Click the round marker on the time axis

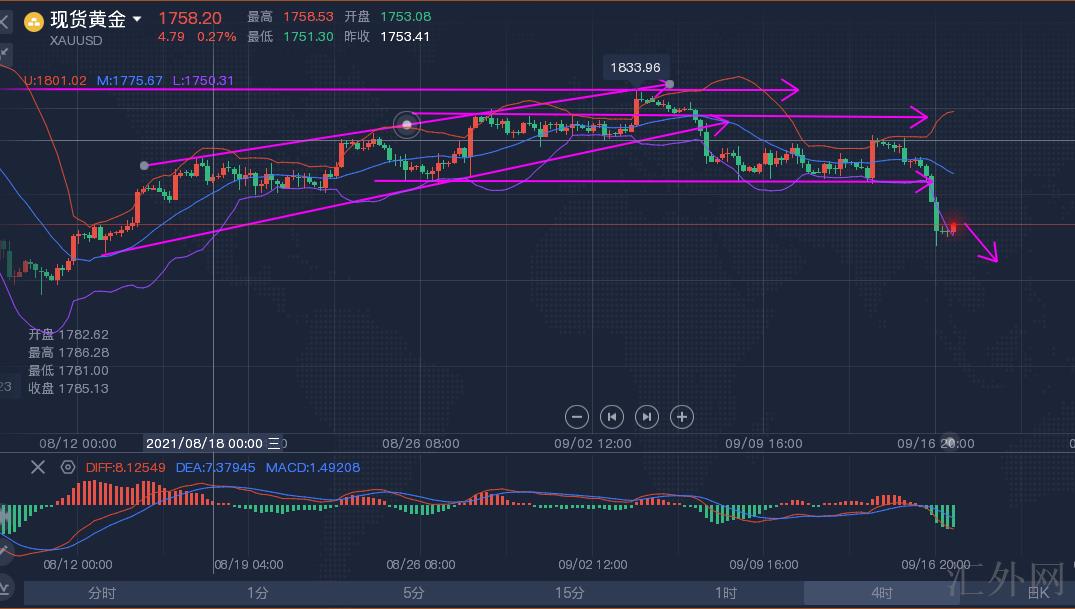(x=952, y=443)
